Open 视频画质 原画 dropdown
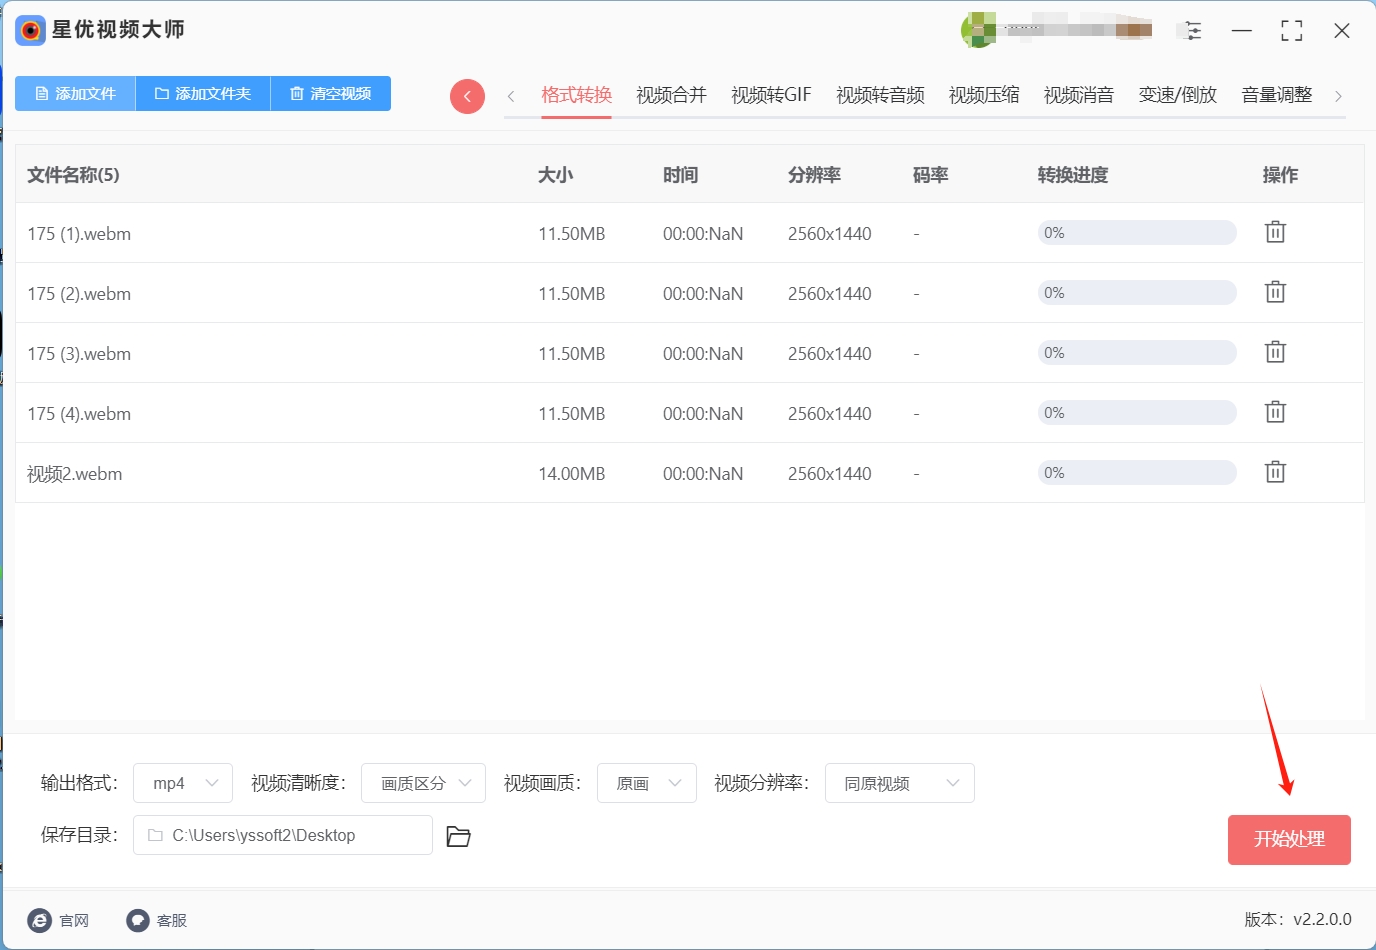 pos(647,783)
